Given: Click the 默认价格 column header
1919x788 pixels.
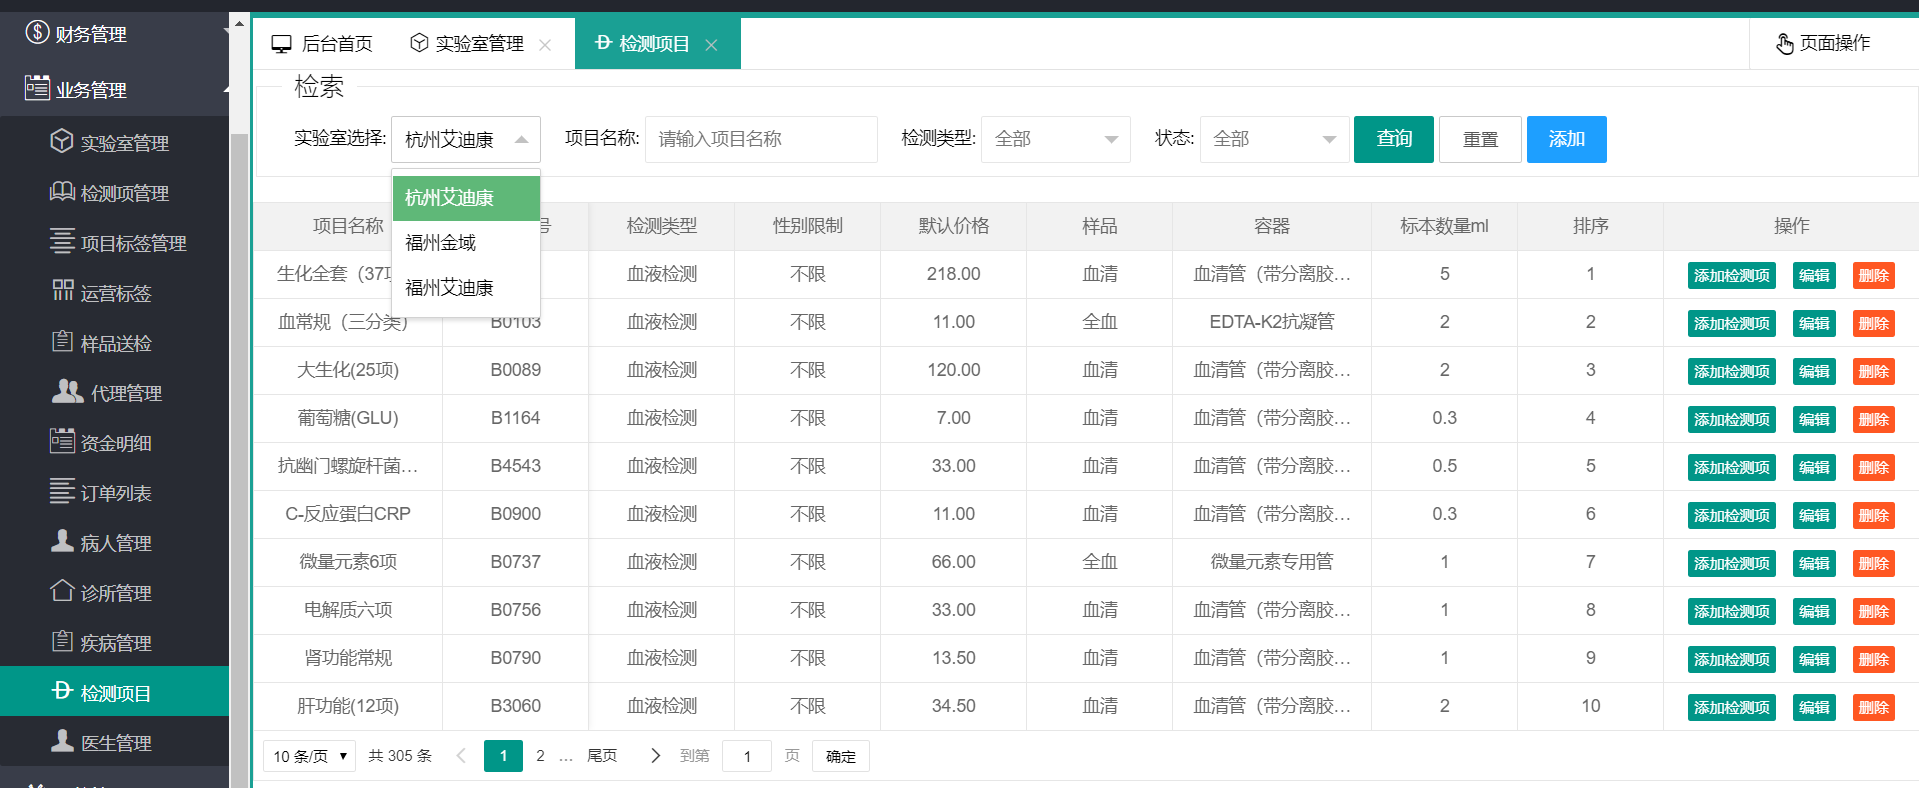Looking at the screenshot, I should coord(954,226).
